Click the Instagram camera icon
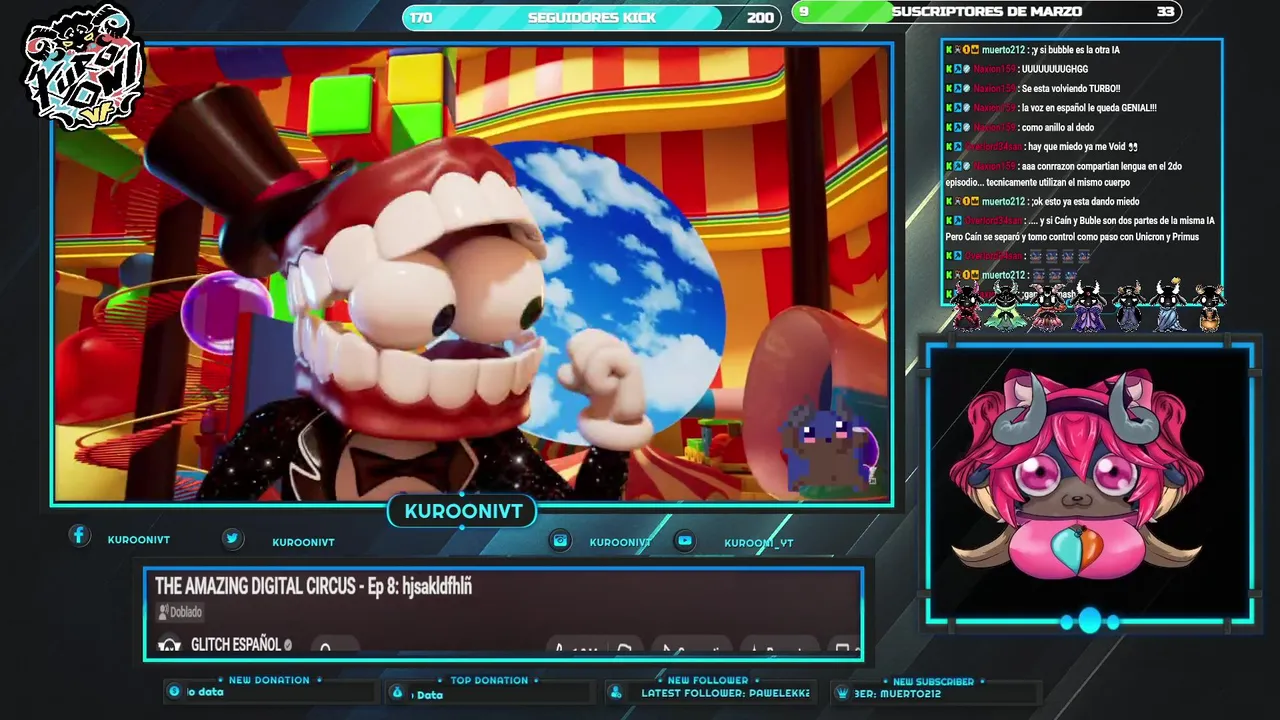 [x=561, y=540]
